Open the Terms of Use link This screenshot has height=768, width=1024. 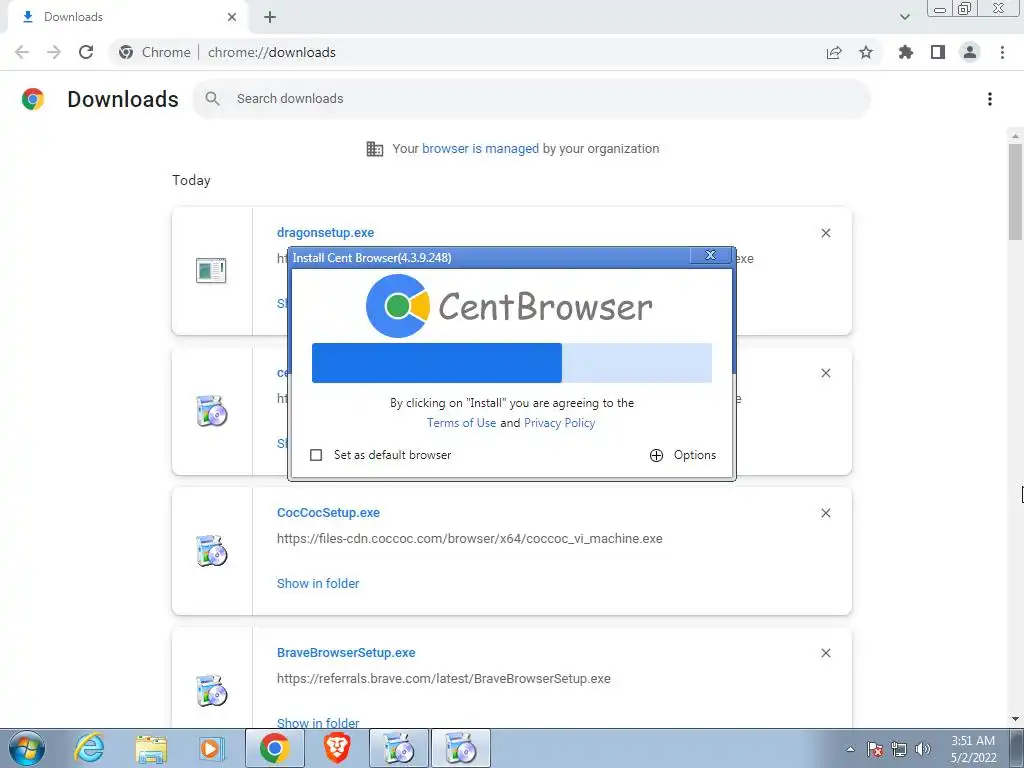point(461,423)
